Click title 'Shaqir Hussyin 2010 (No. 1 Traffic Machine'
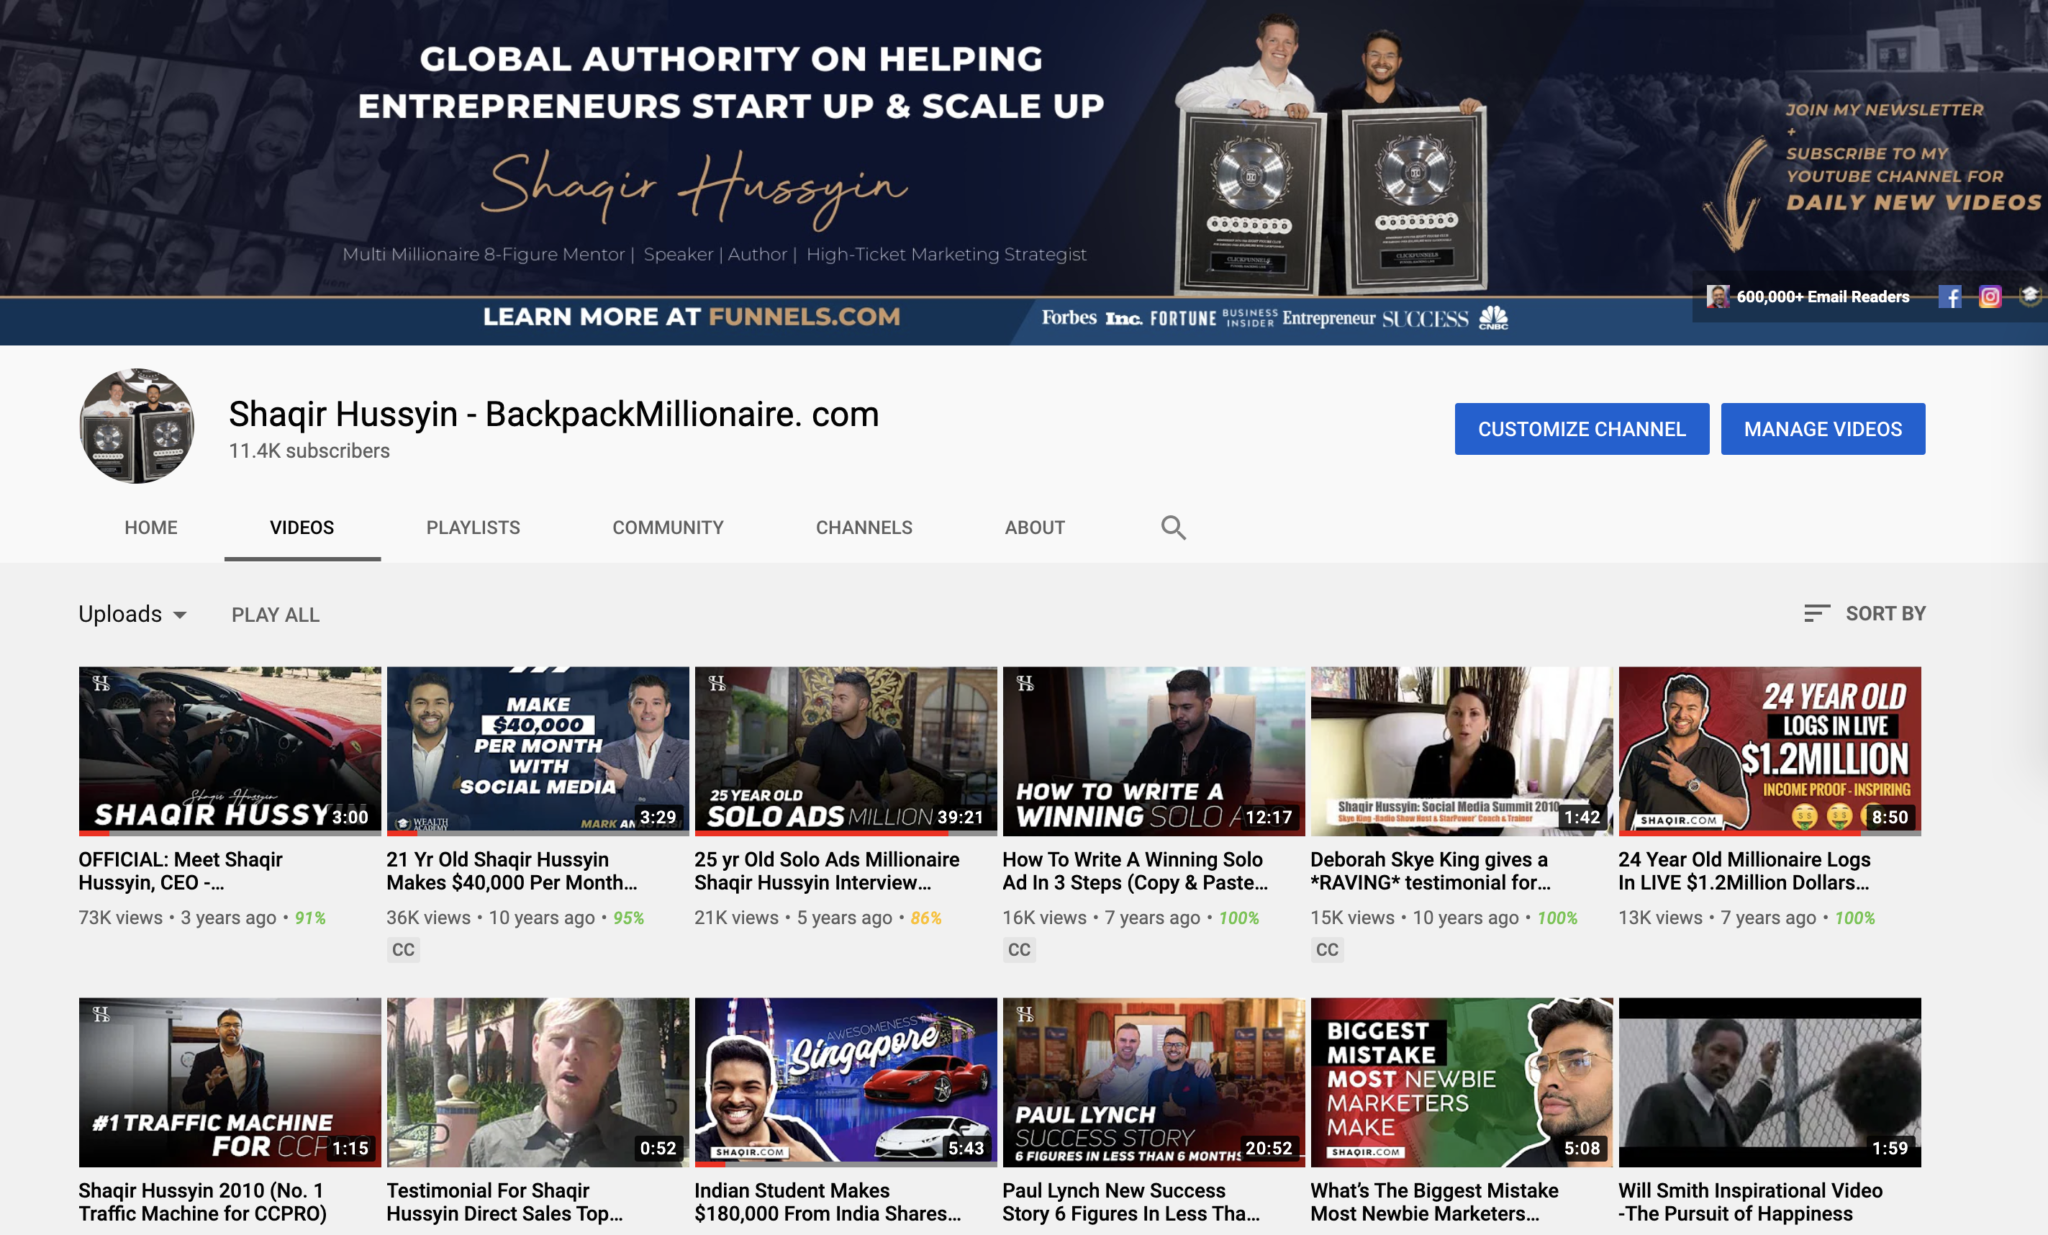The height and width of the screenshot is (1235, 2048). coord(203,1202)
